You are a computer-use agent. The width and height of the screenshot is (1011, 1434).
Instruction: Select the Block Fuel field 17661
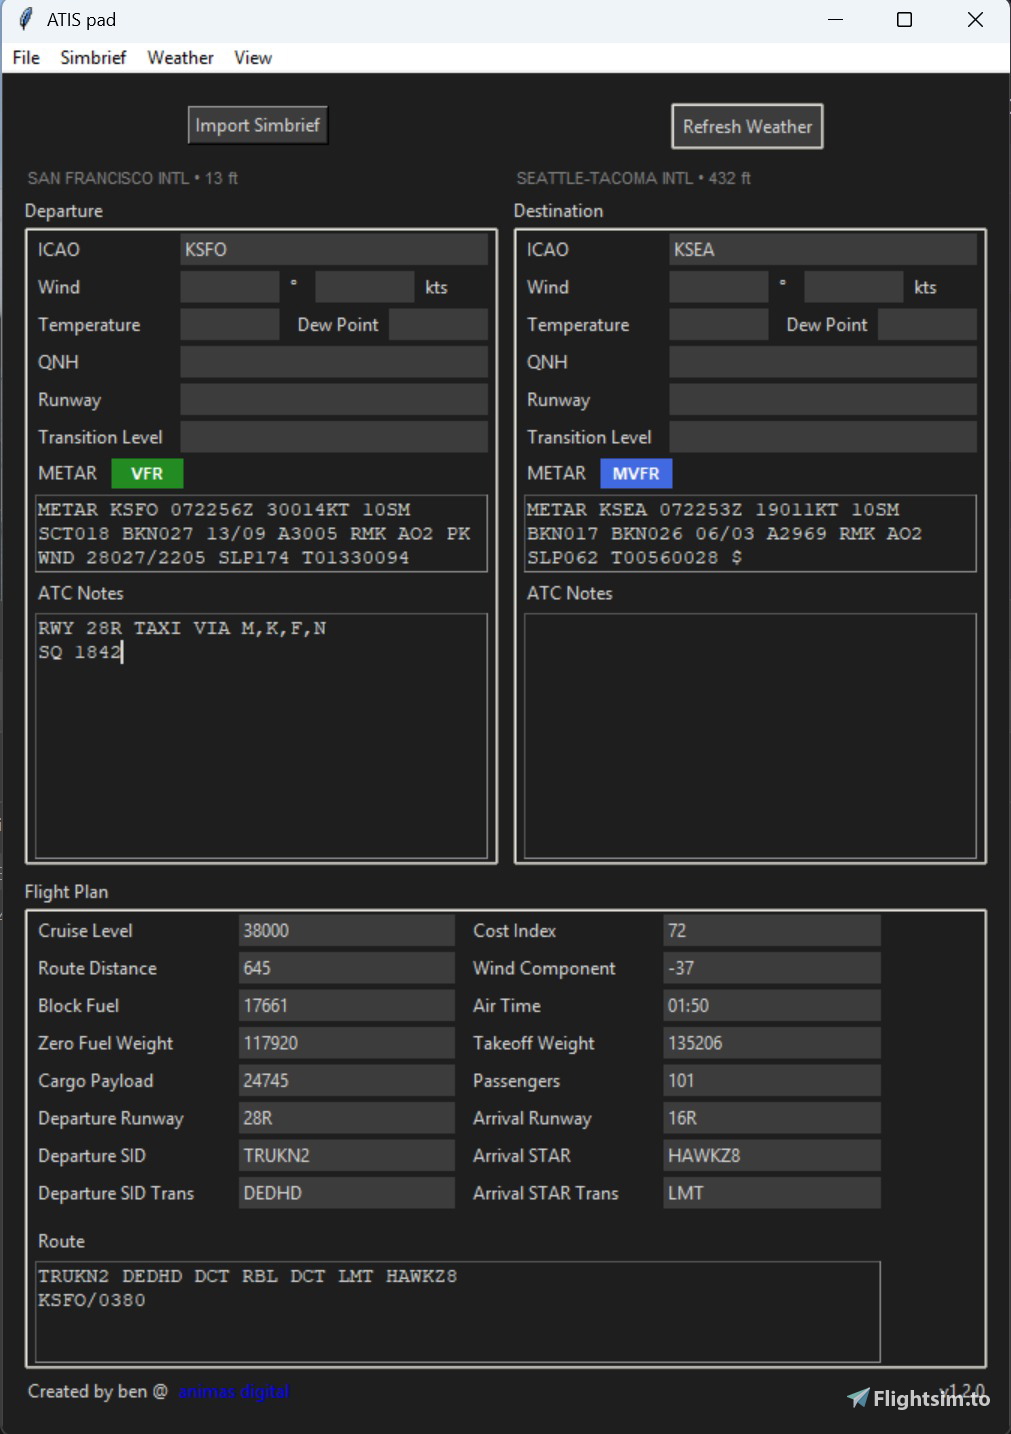347,1005
